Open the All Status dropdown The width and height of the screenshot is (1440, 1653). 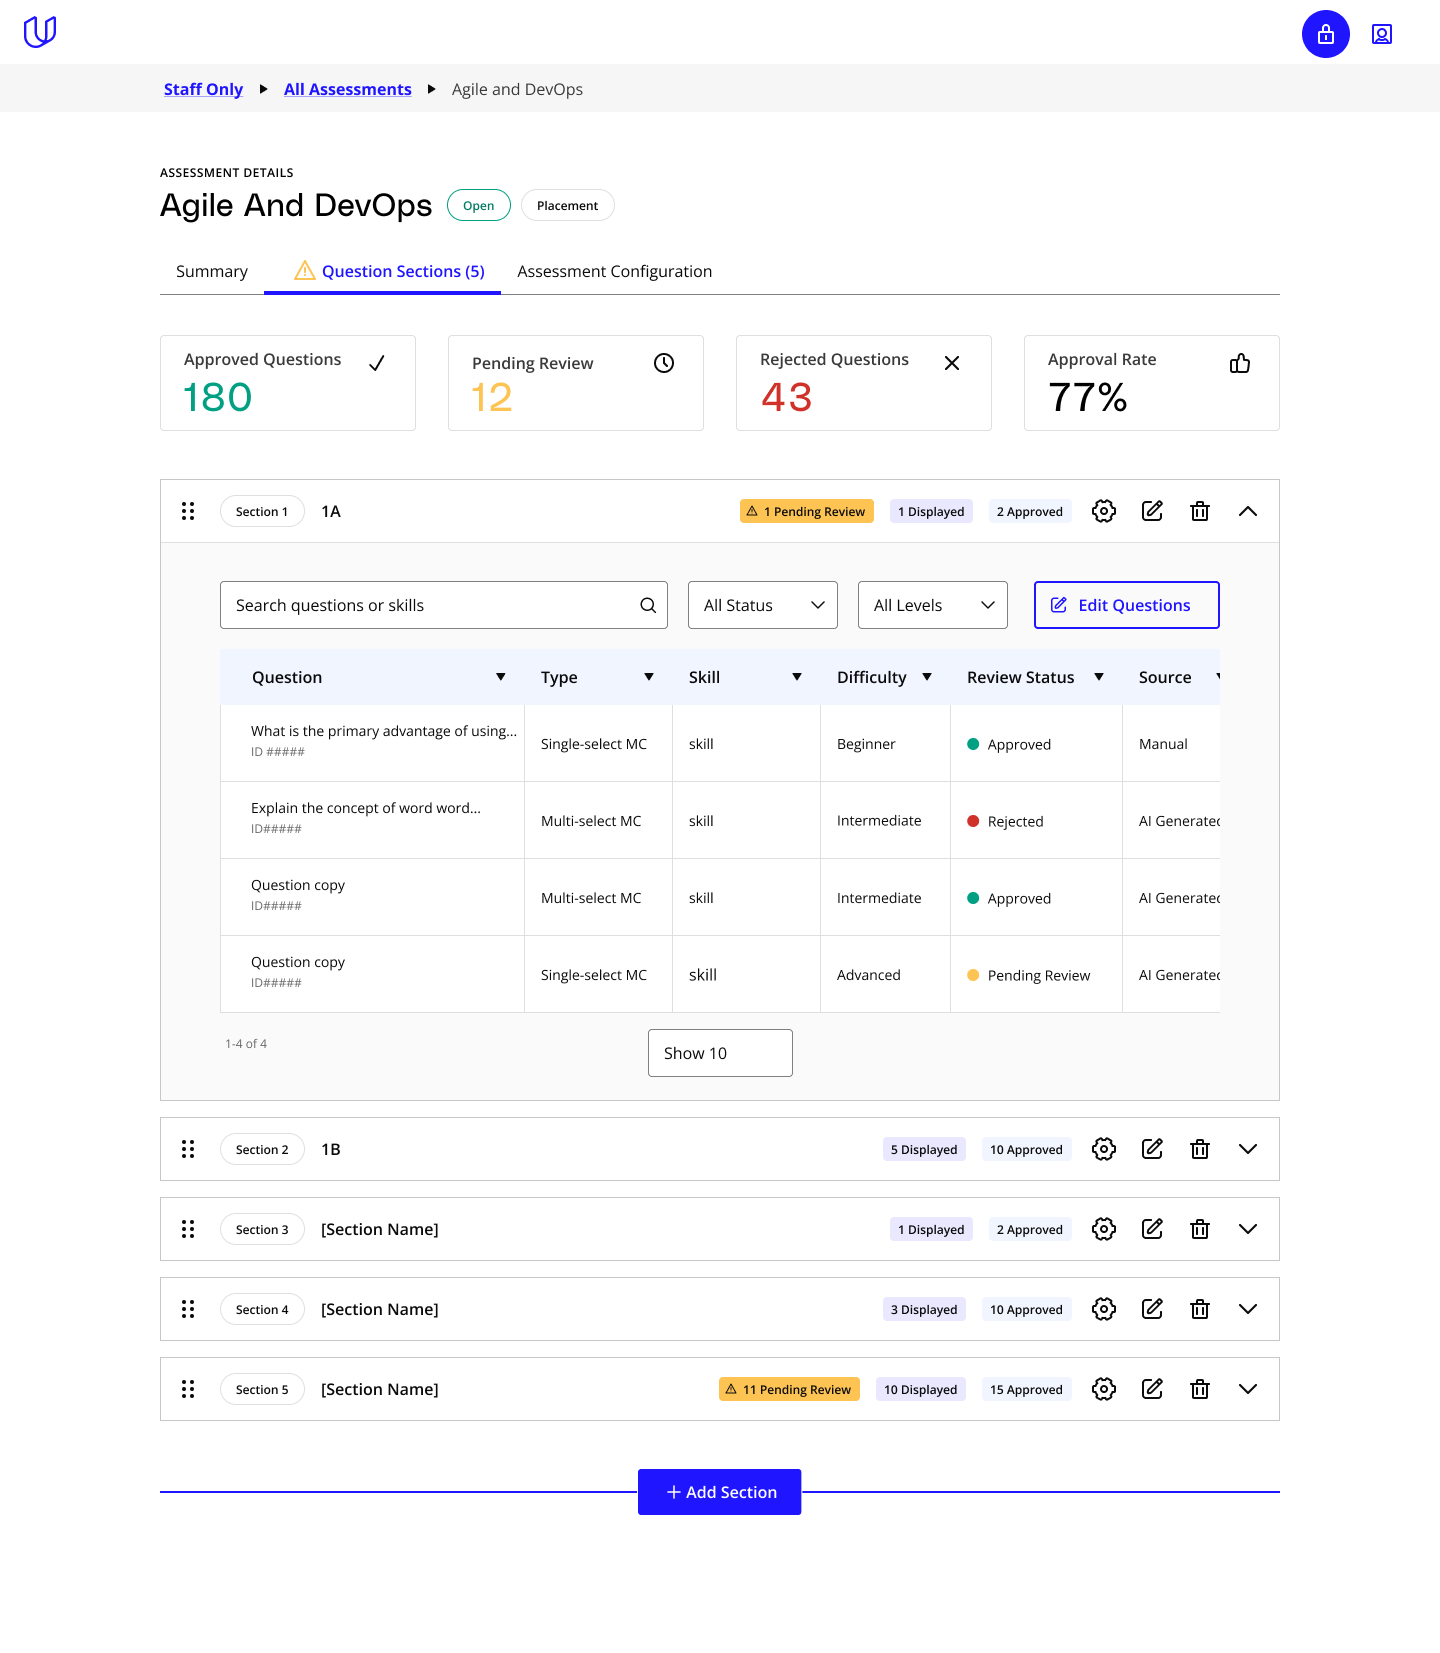tap(763, 605)
